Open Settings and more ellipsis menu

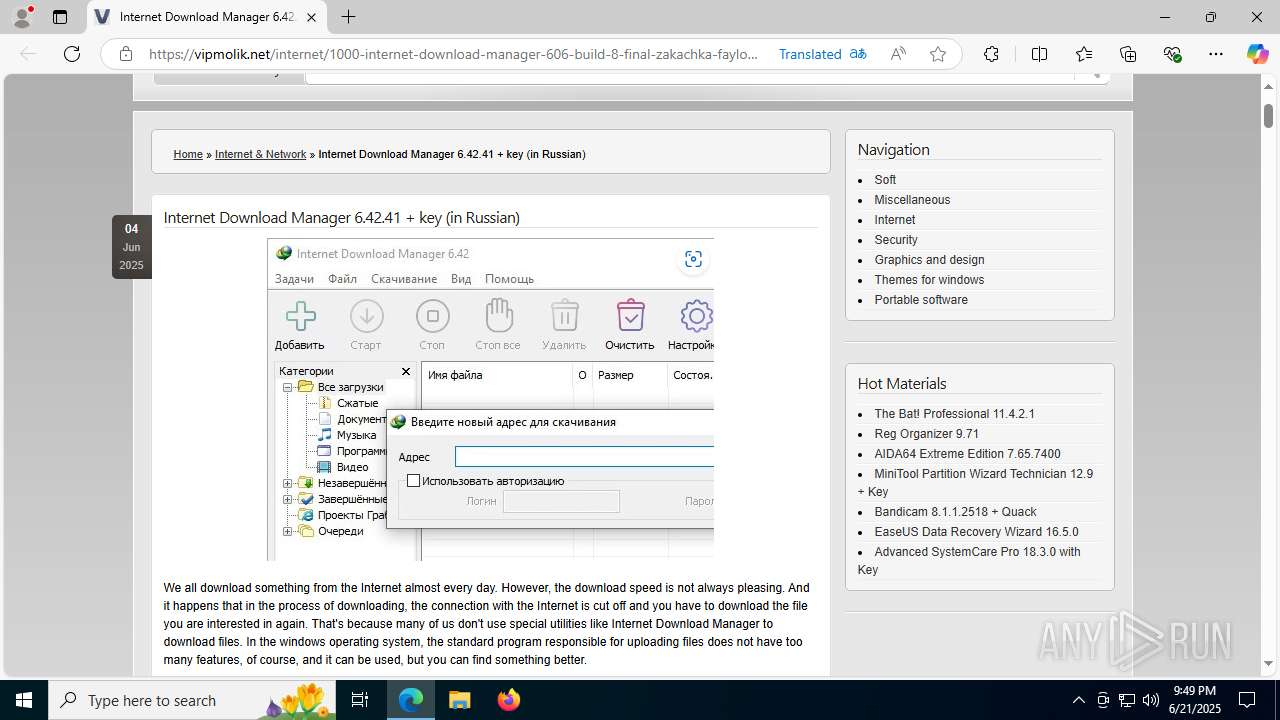[x=1216, y=54]
